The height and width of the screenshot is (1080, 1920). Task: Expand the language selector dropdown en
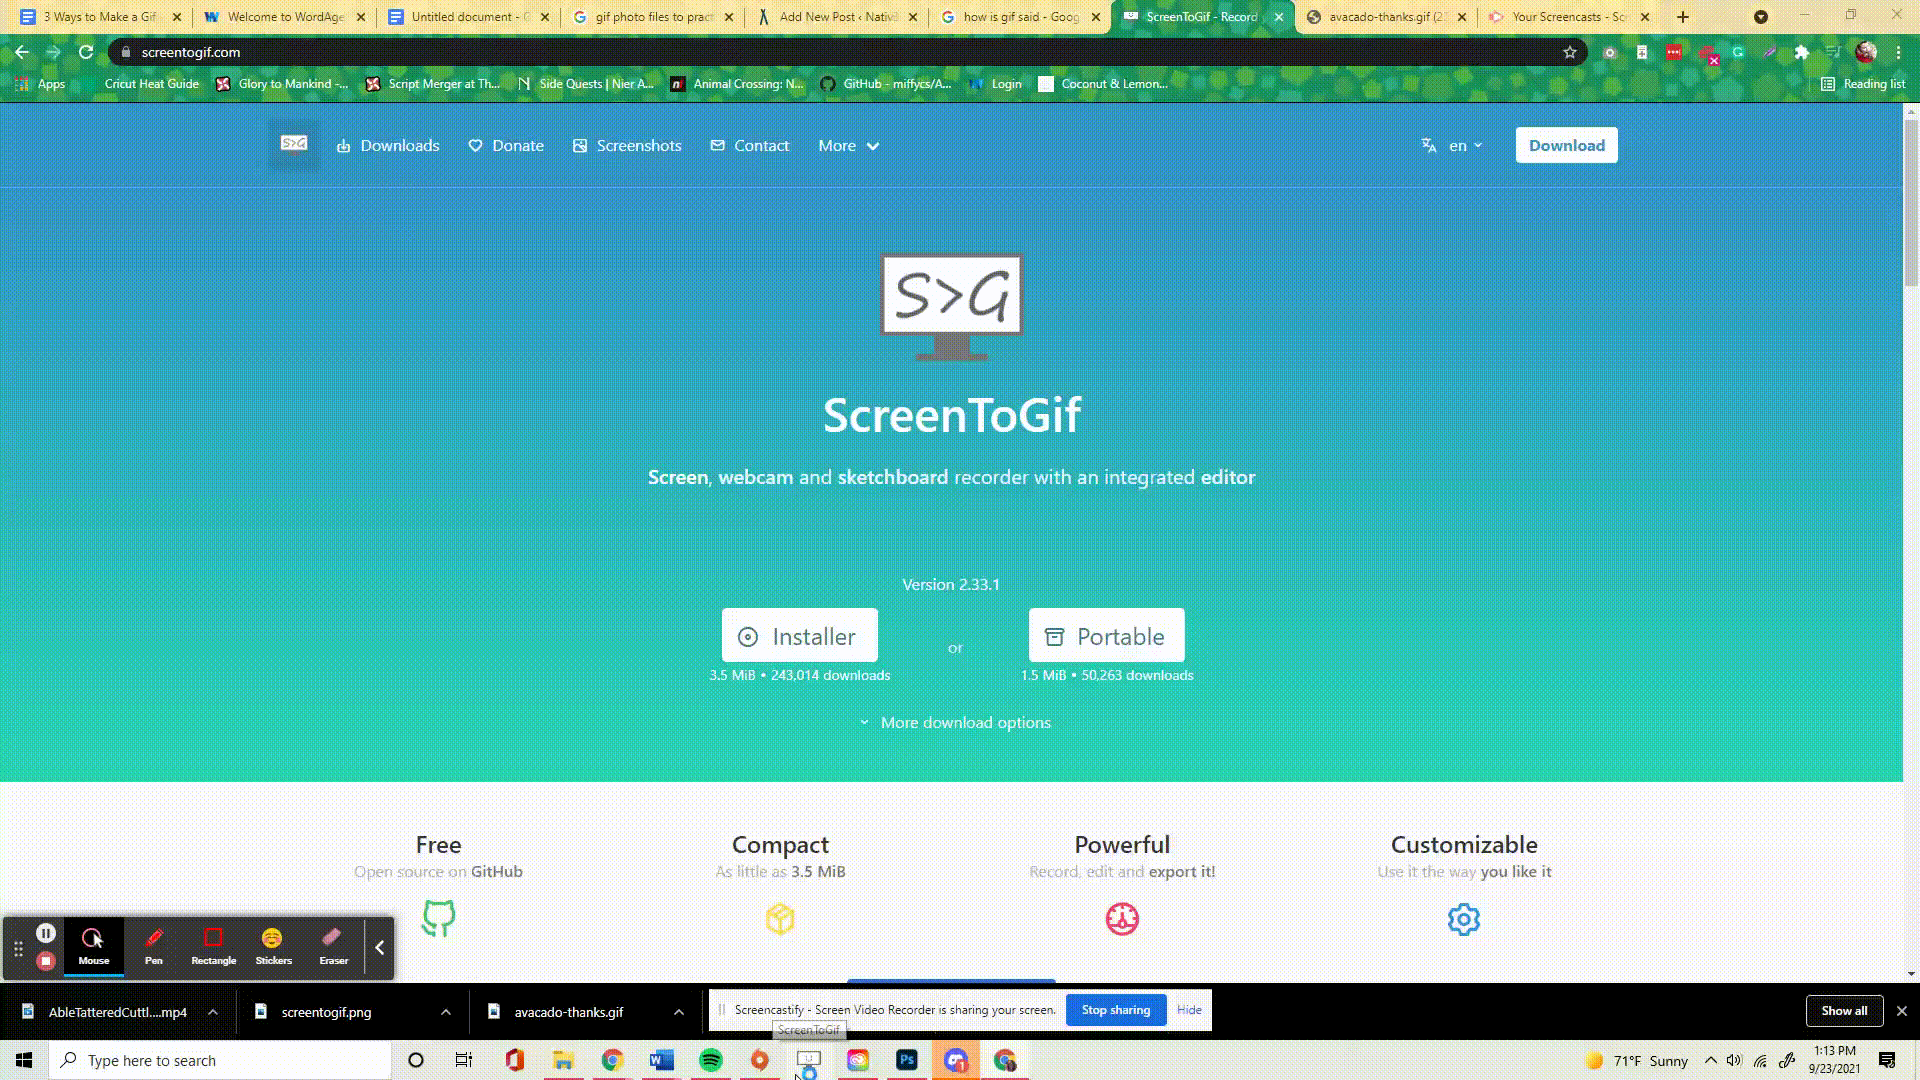coord(1453,145)
